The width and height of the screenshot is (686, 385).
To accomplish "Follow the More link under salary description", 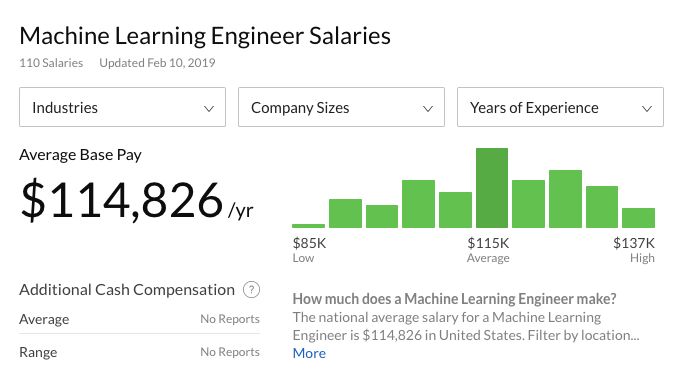I will pyautogui.click(x=309, y=353).
